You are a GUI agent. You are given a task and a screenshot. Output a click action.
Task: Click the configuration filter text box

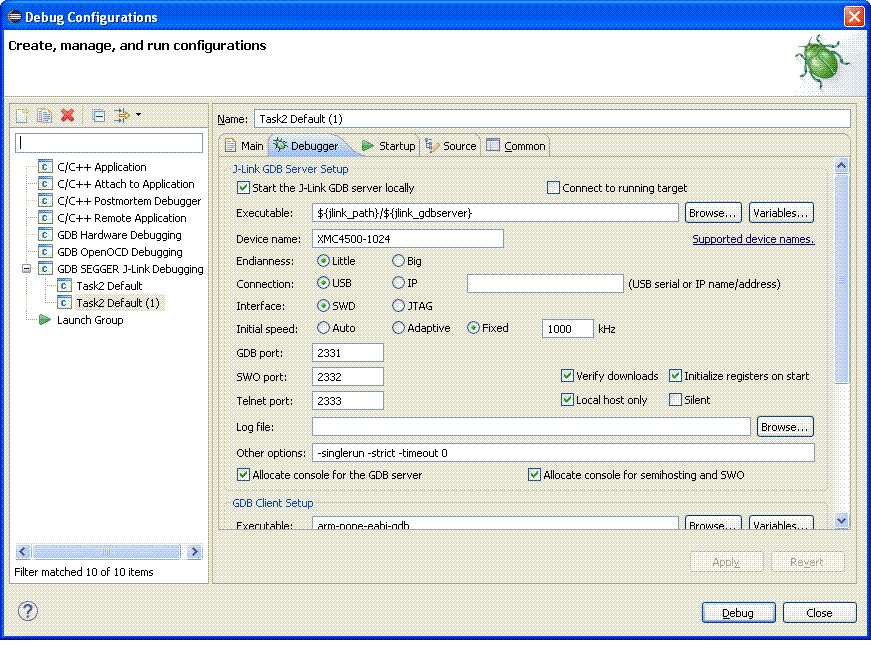click(x=109, y=143)
